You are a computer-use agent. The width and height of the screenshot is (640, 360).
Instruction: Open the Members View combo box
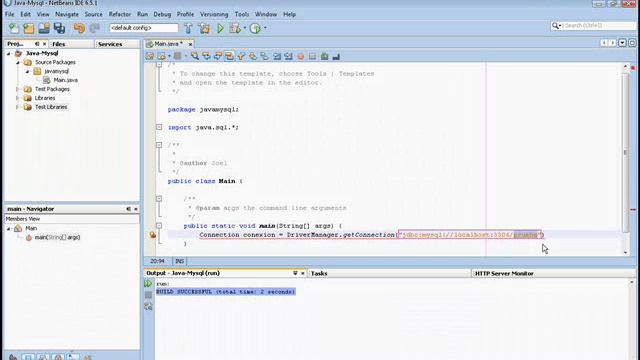click(72, 219)
